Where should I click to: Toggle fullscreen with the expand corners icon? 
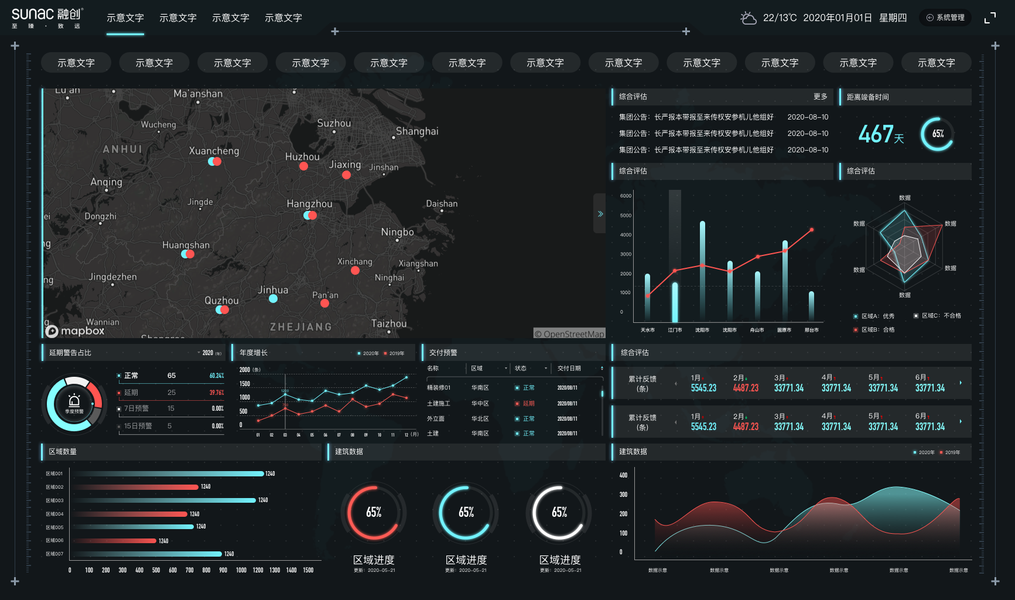(x=990, y=18)
